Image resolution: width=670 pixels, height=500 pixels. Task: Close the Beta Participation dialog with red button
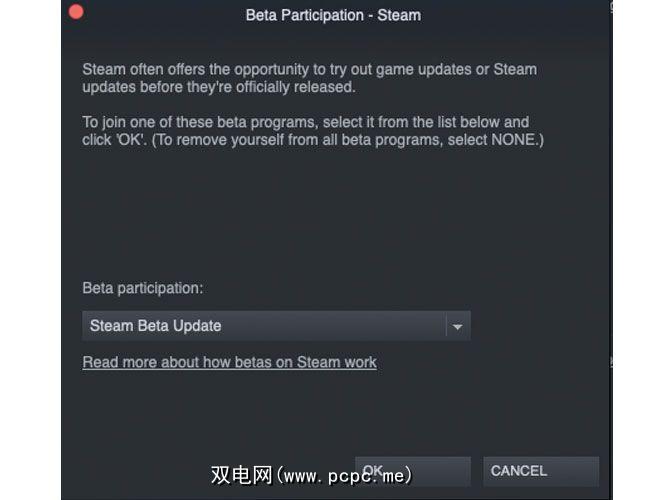pos(75,14)
